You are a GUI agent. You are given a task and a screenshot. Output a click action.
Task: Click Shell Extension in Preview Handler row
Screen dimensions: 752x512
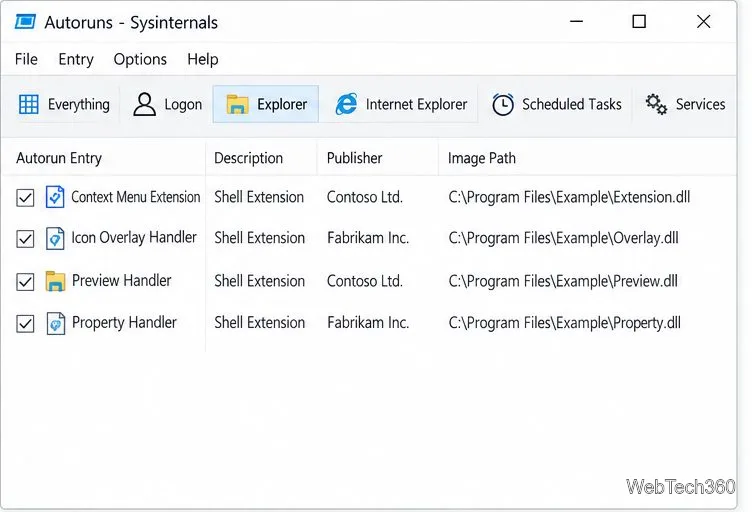pos(259,281)
